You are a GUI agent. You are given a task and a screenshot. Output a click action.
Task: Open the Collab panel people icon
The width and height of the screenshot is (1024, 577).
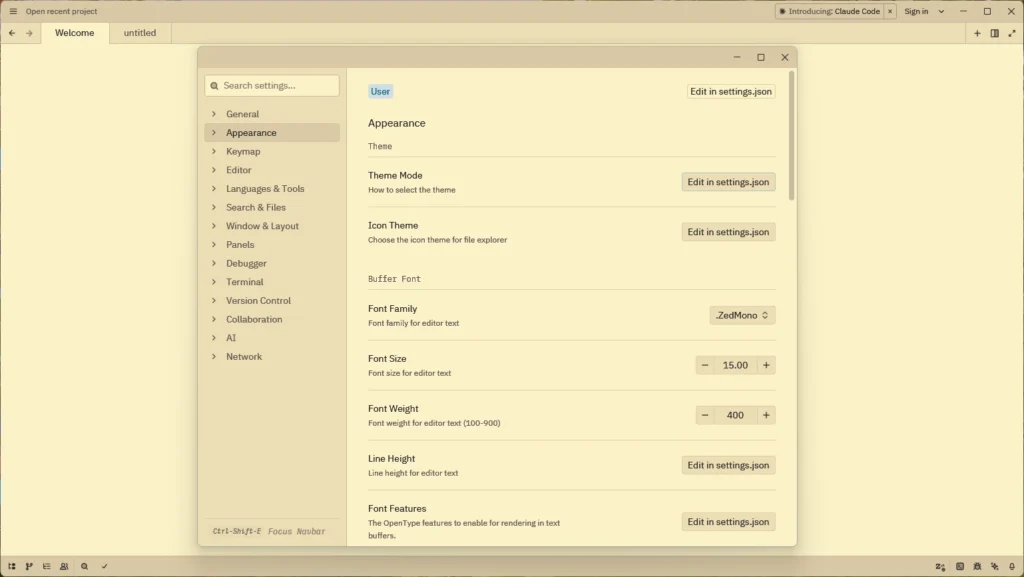click(64, 566)
